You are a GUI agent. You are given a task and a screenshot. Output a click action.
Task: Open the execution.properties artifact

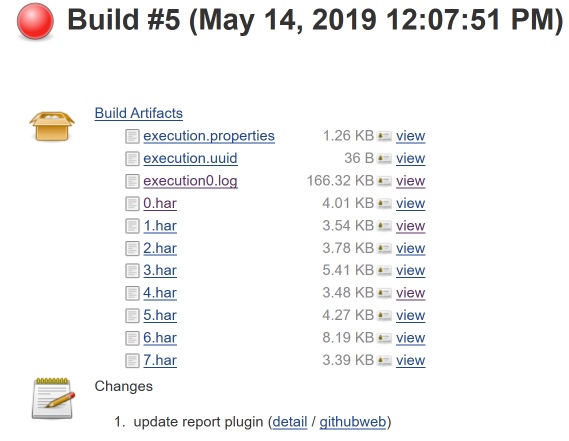click(209, 136)
